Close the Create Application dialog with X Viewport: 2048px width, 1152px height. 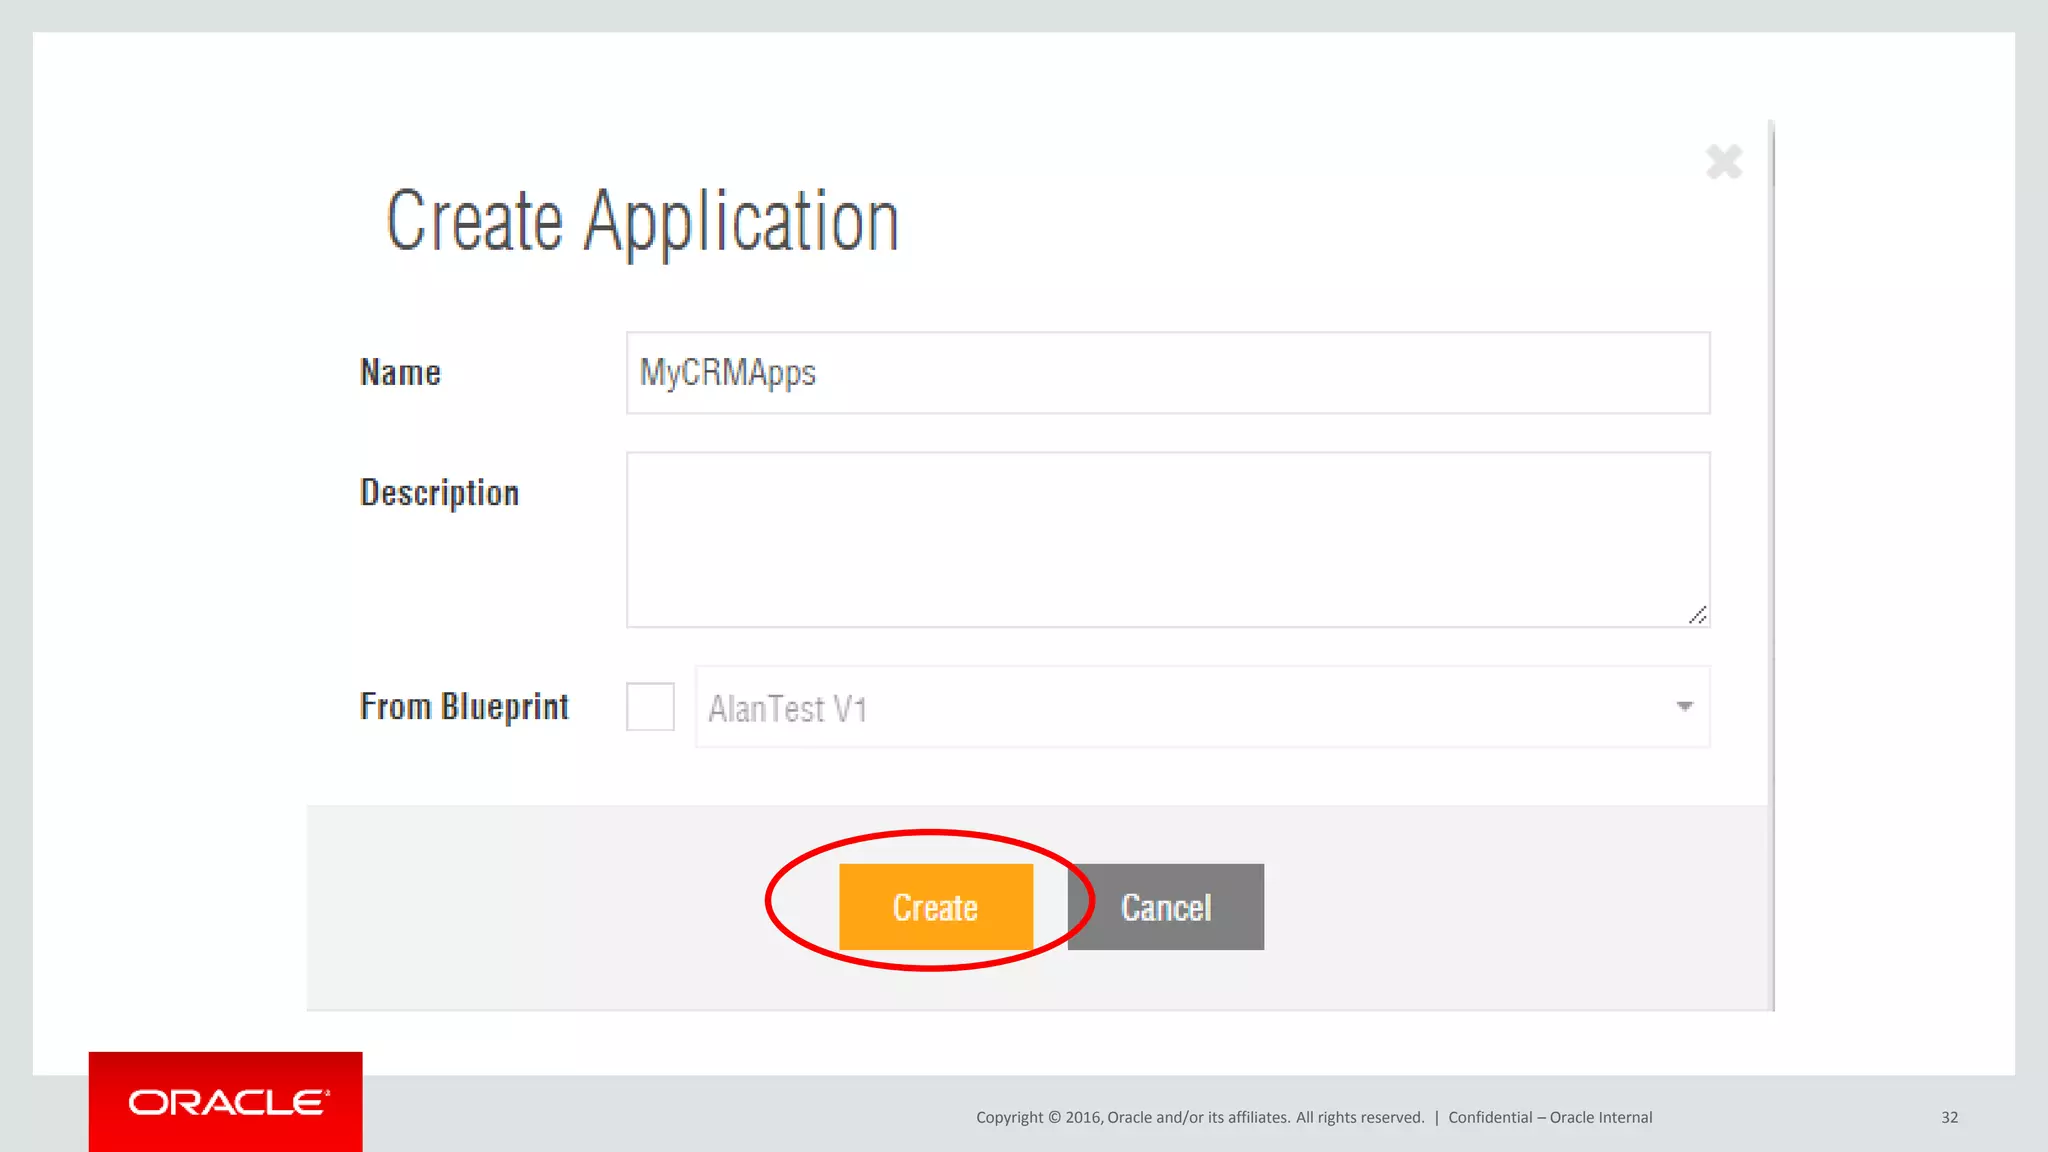[1724, 162]
